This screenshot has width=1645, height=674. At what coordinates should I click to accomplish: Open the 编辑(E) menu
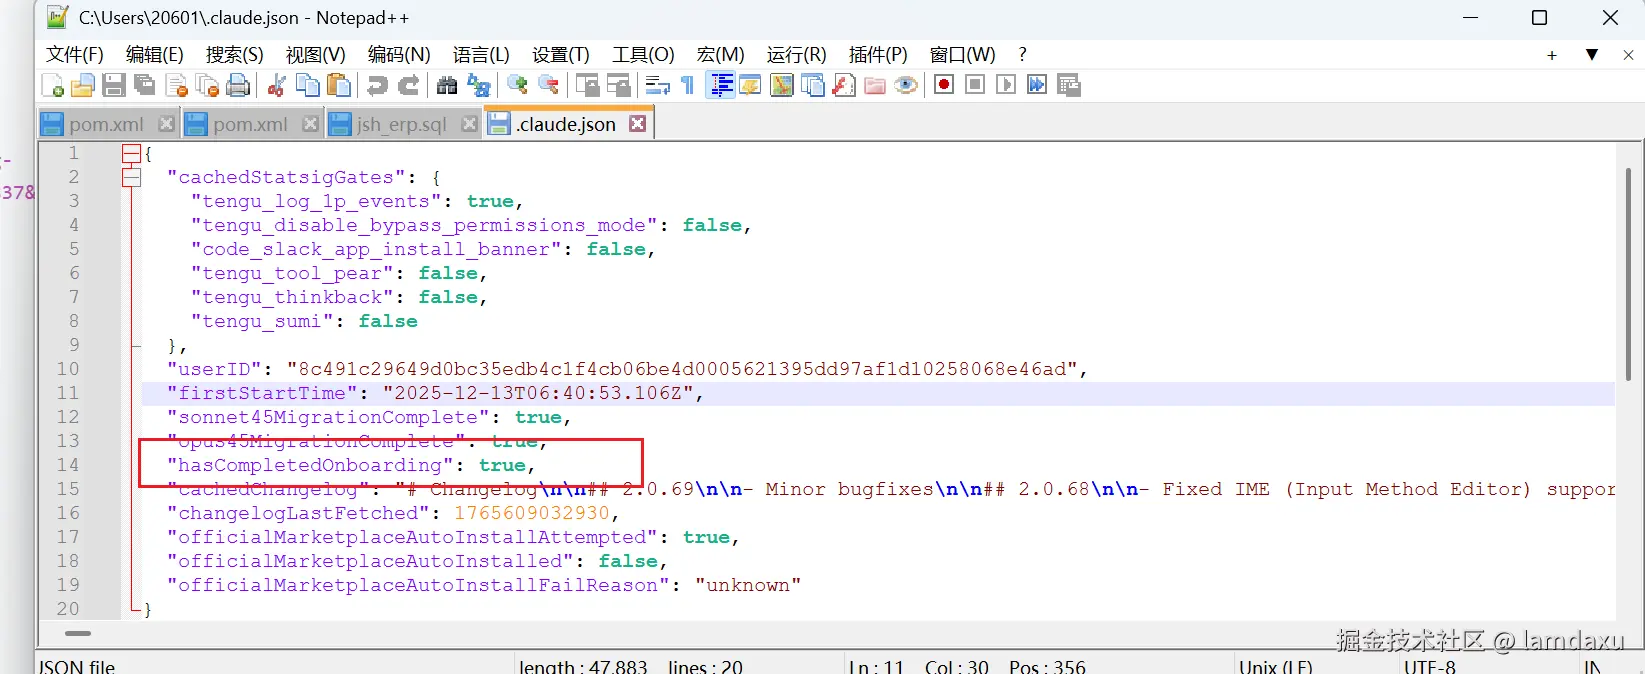click(155, 54)
